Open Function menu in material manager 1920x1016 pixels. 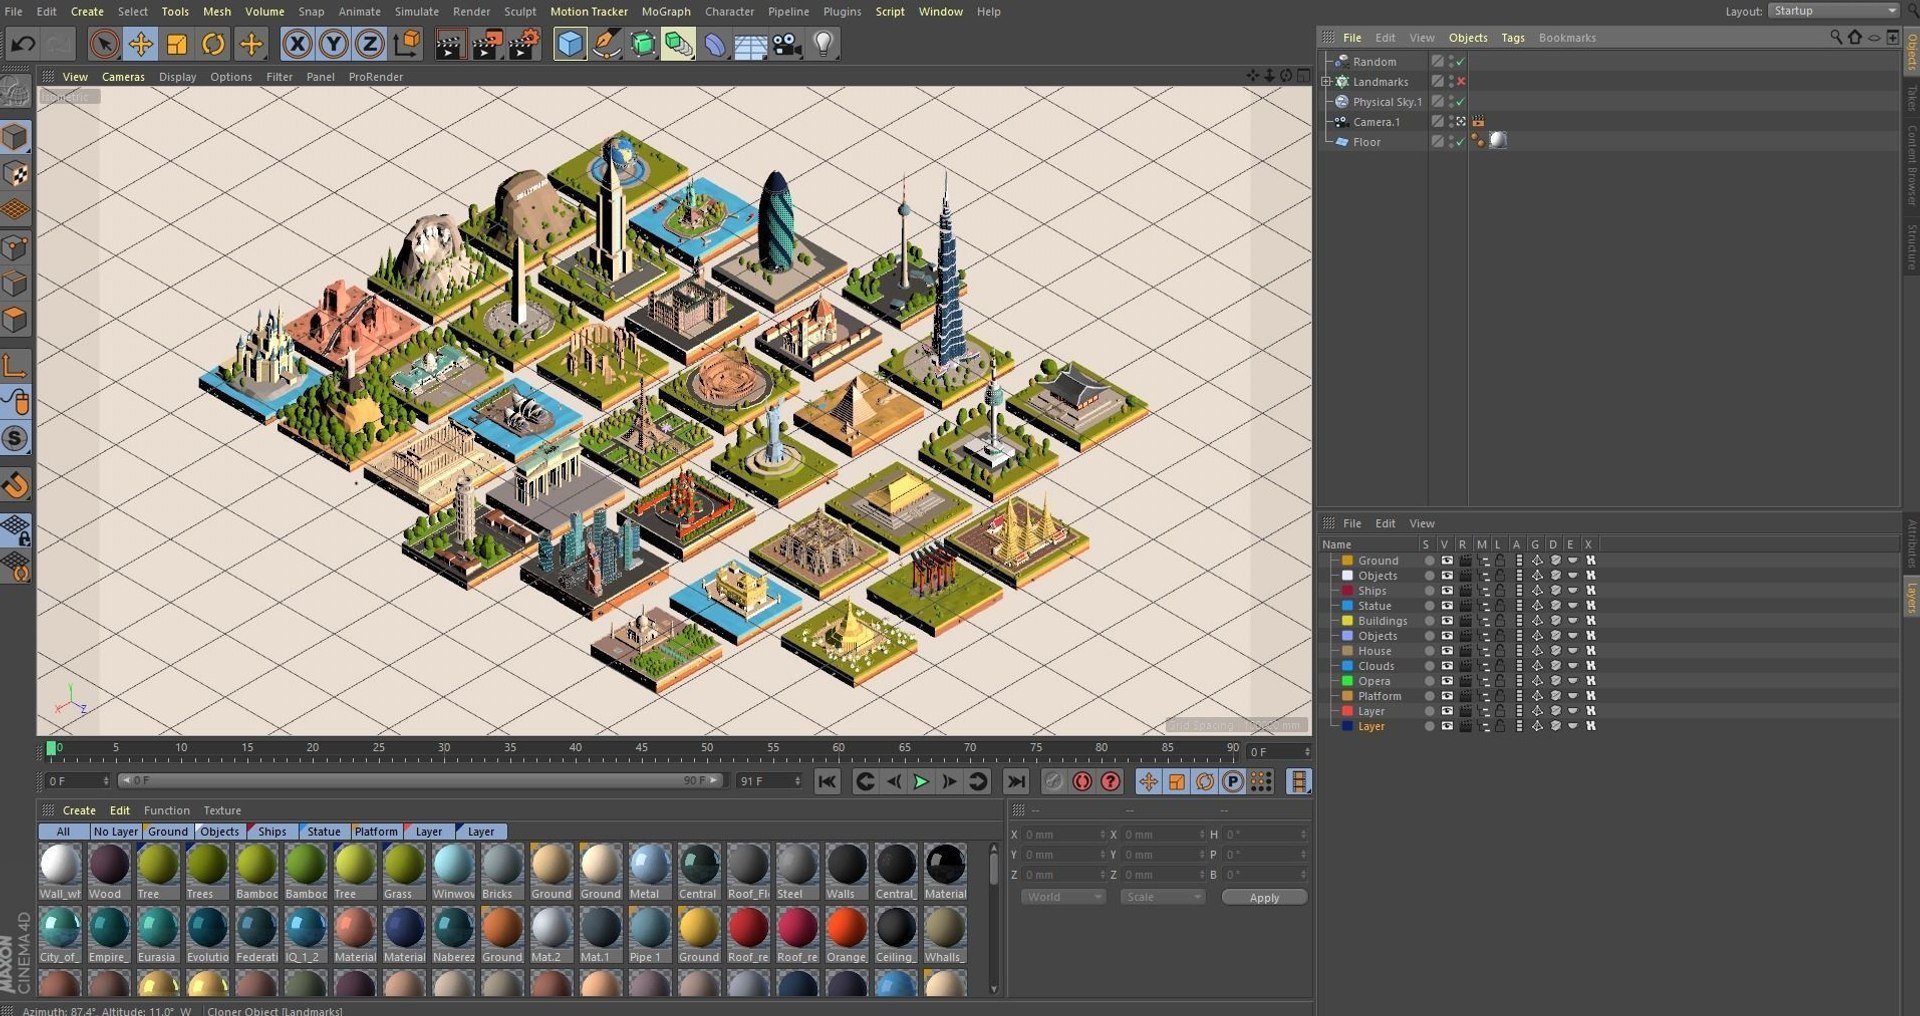click(x=166, y=811)
